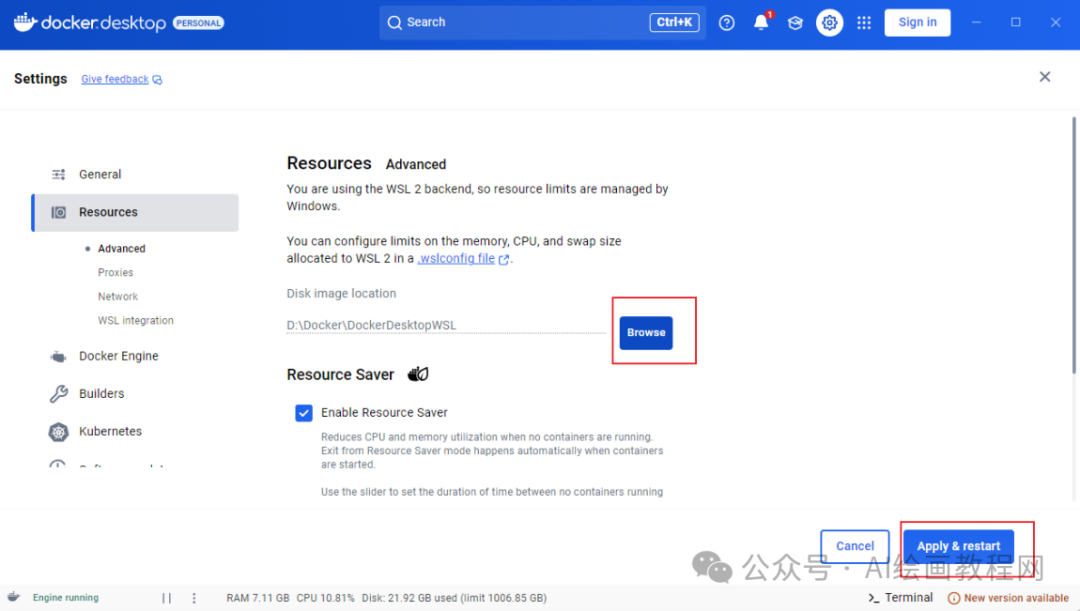Click the settings page vertical scrollbar
This screenshot has width=1080, height=611.
(1074, 245)
